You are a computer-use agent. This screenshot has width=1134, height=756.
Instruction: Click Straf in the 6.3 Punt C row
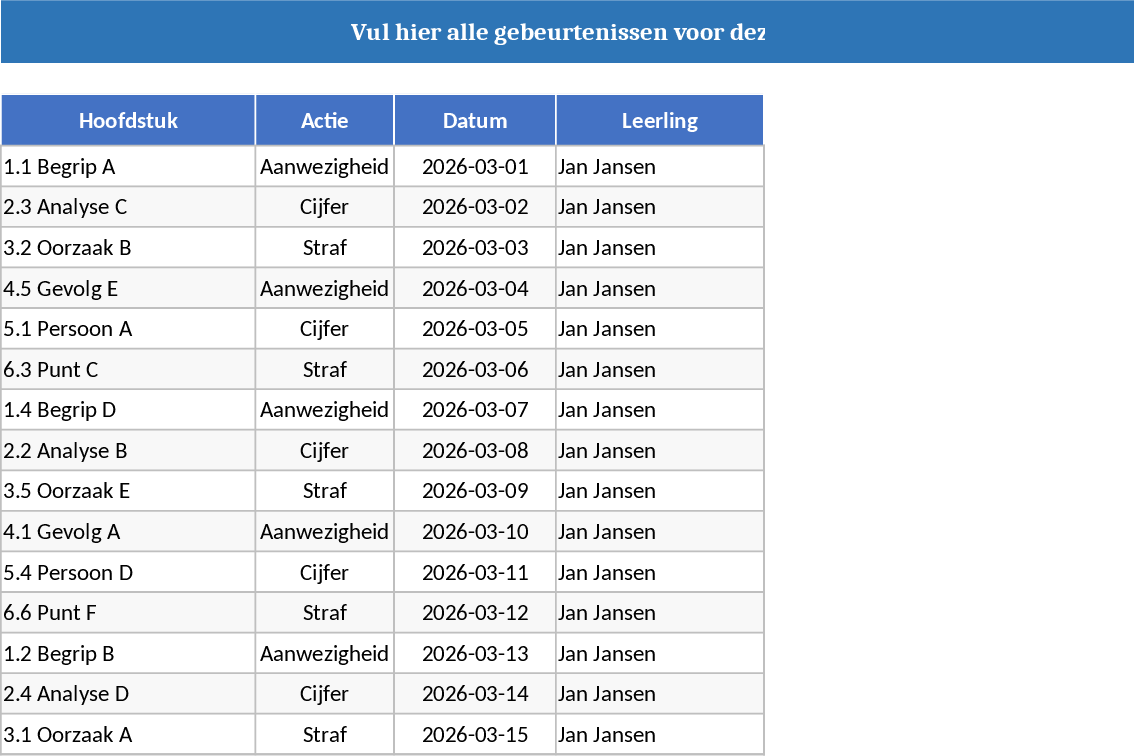(325, 370)
